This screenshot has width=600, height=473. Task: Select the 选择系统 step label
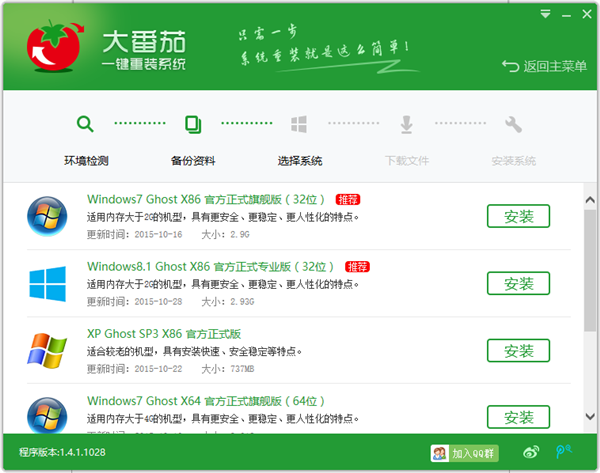point(300,161)
